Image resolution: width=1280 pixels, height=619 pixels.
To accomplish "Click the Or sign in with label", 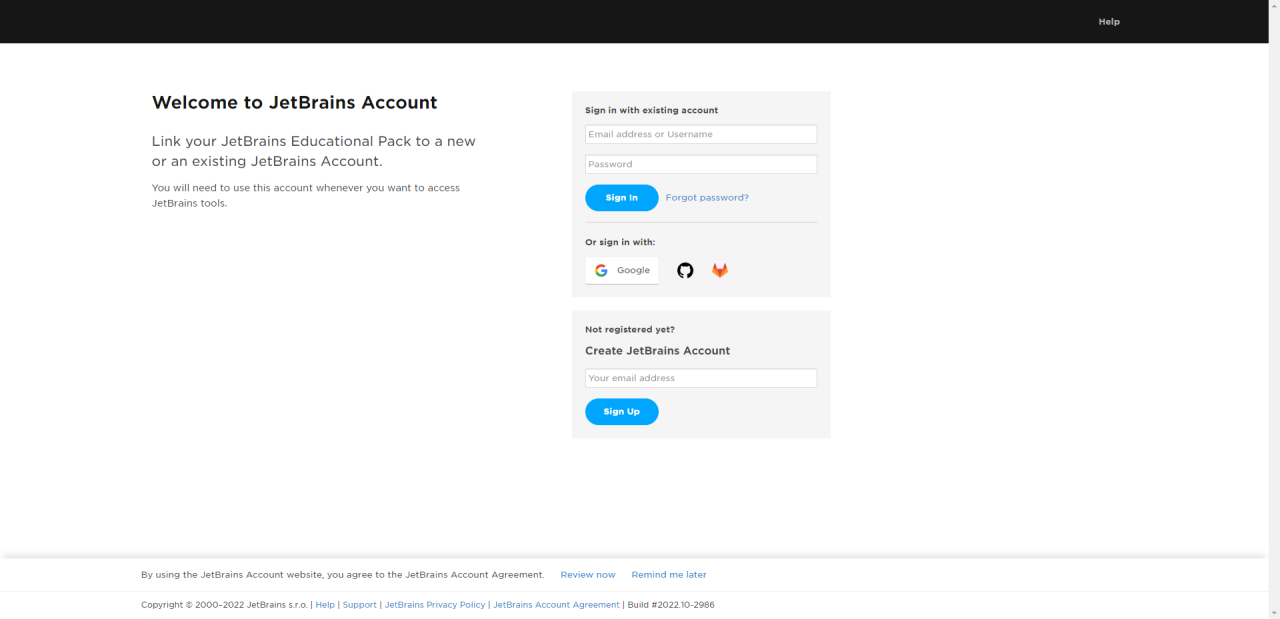I will (620, 242).
